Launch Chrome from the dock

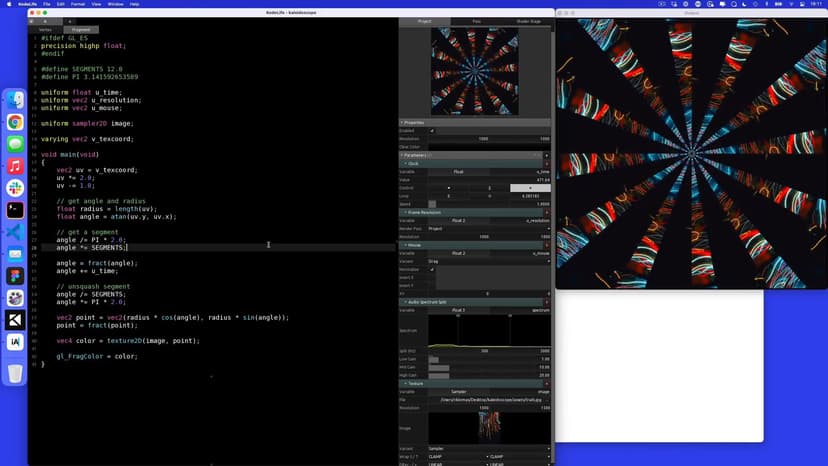[x=15, y=122]
